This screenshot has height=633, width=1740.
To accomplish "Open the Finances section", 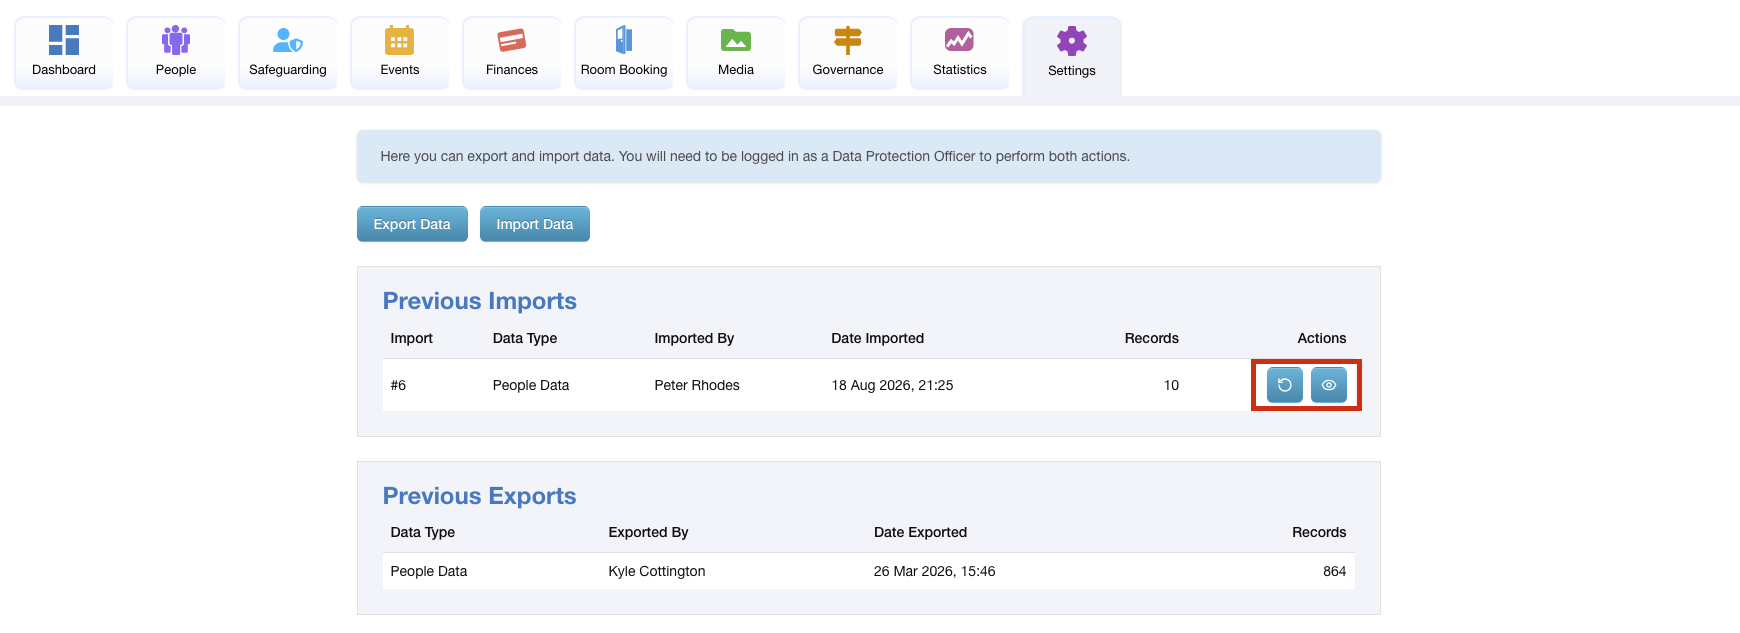I will click(x=512, y=53).
